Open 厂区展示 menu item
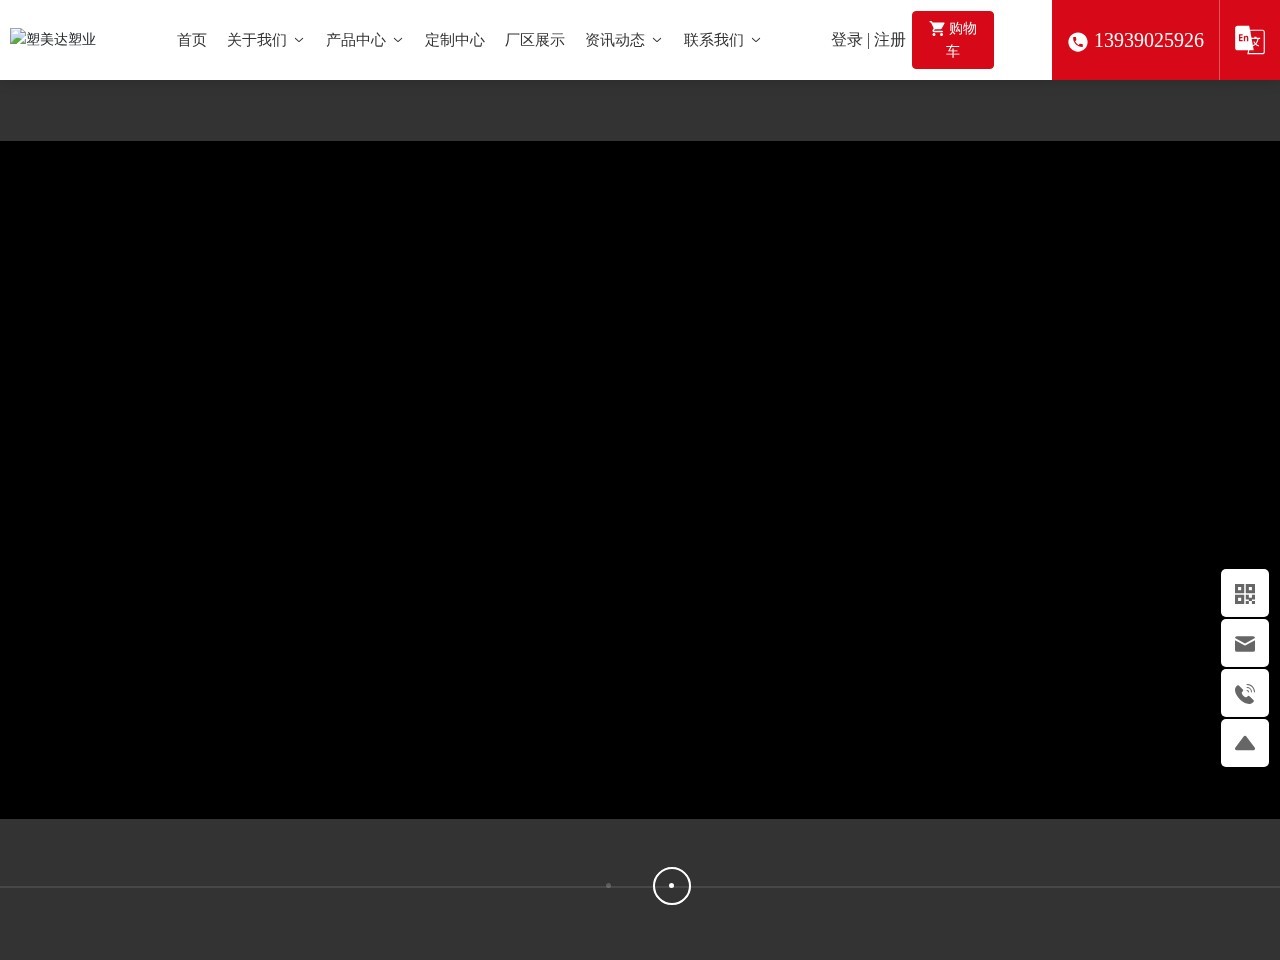The image size is (1280, 960). click(x=535, y=40)
